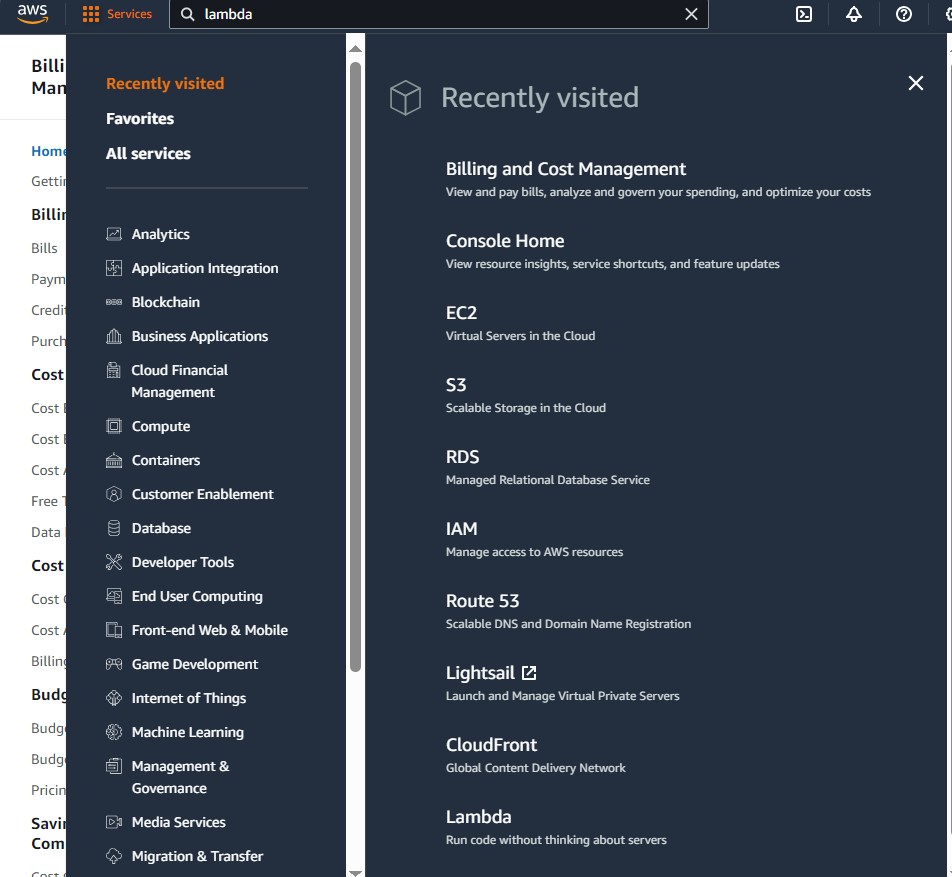This screenshot has height=877, width=952.
Task: Open the Route 53 service link
Action: pos(482,601)
